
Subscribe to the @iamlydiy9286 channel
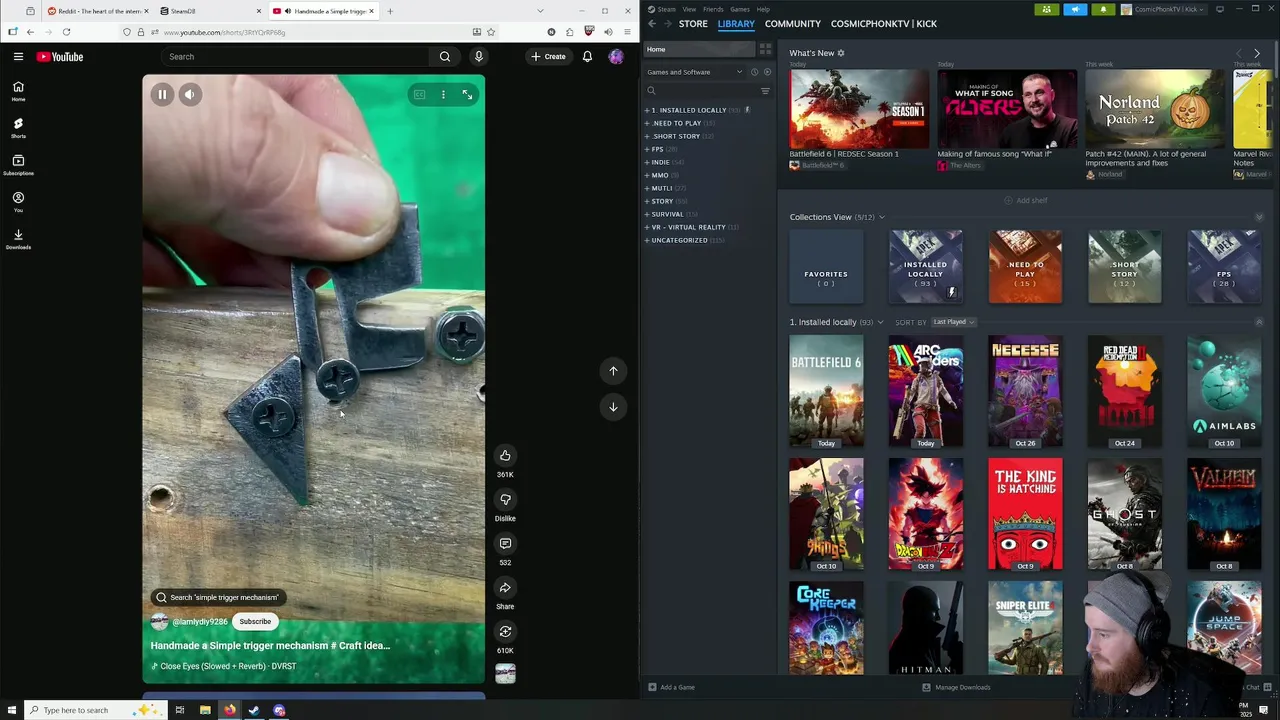pyautogui.click(x=255, y=622)
